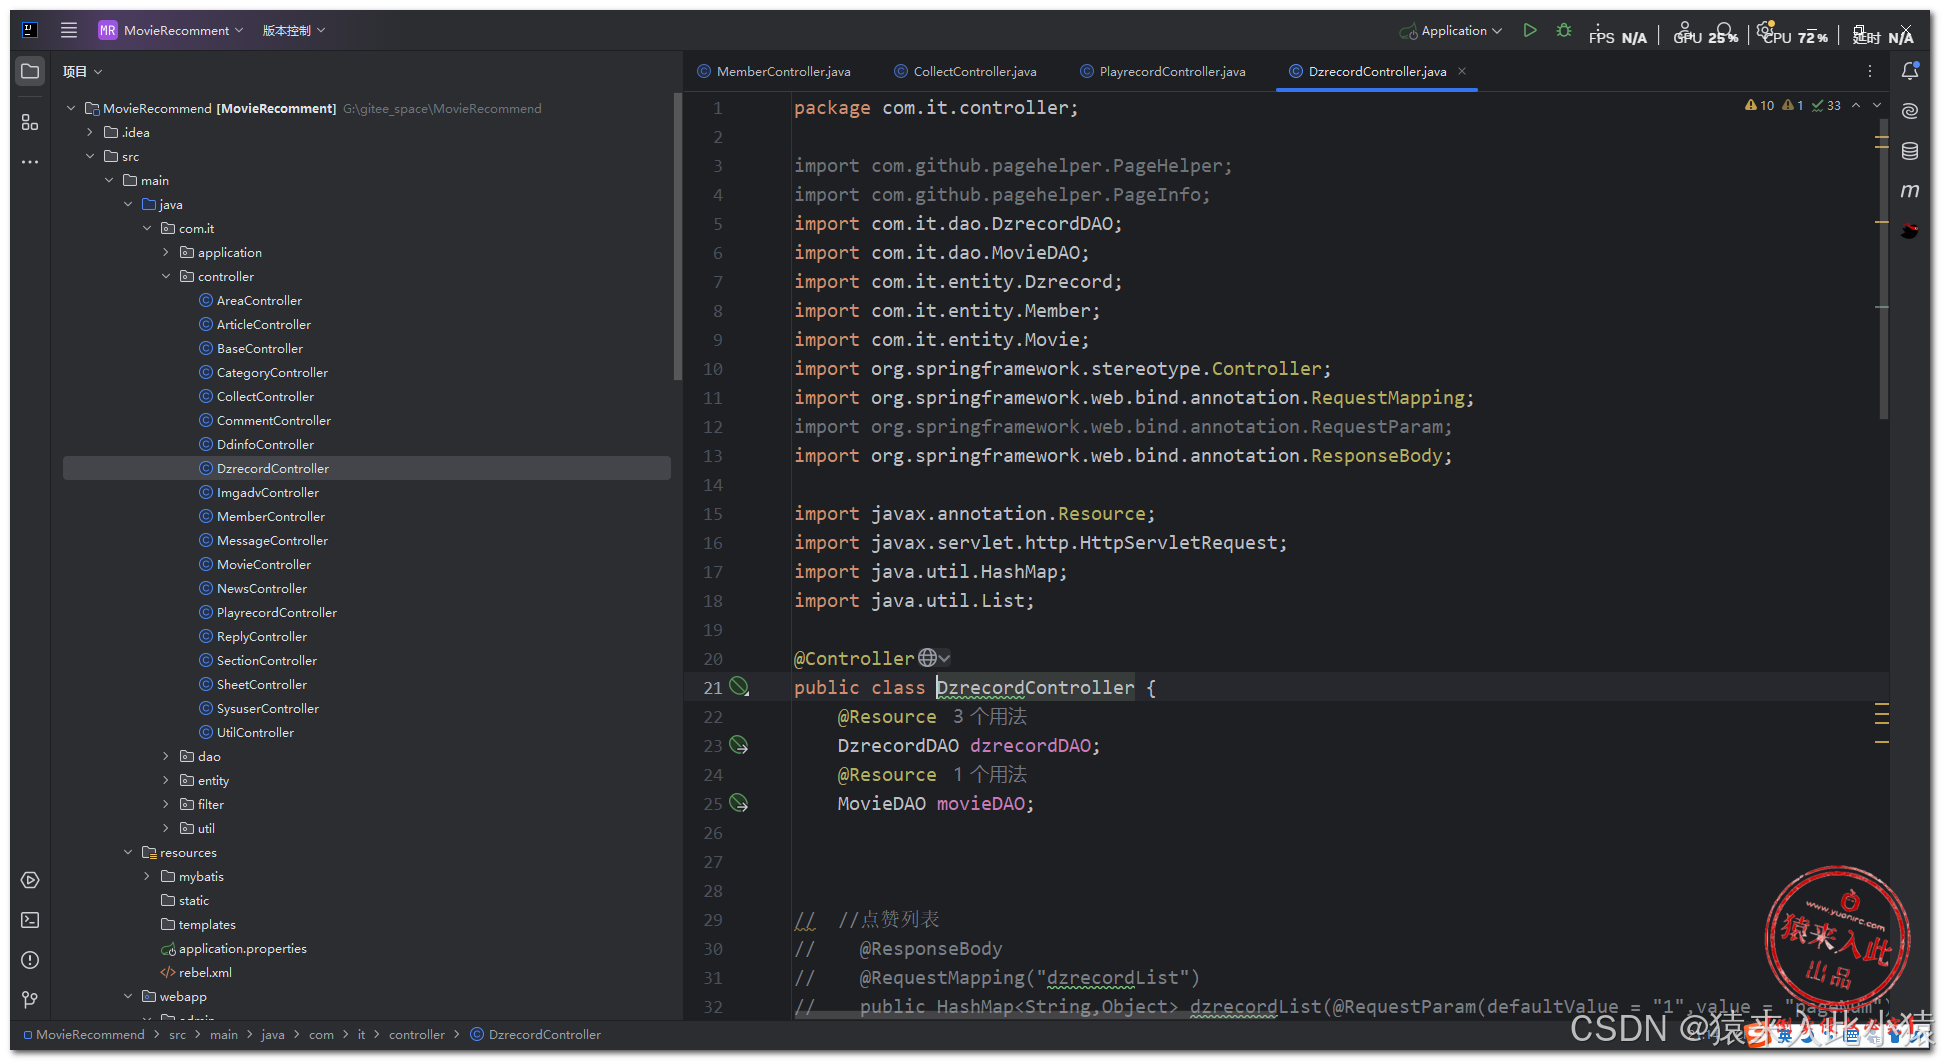Open the 项目 view selector dropdown
This screenshot has width=1941, height=1061.
[83, 71]
